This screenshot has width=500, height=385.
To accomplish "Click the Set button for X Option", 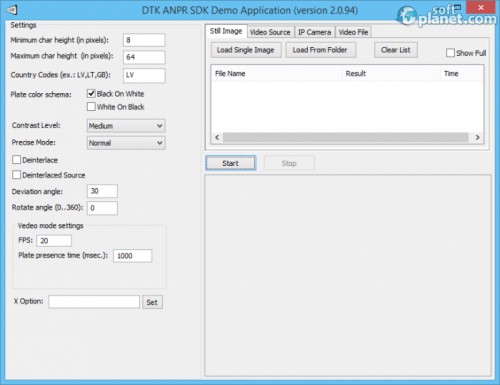I will pos(152,302).
